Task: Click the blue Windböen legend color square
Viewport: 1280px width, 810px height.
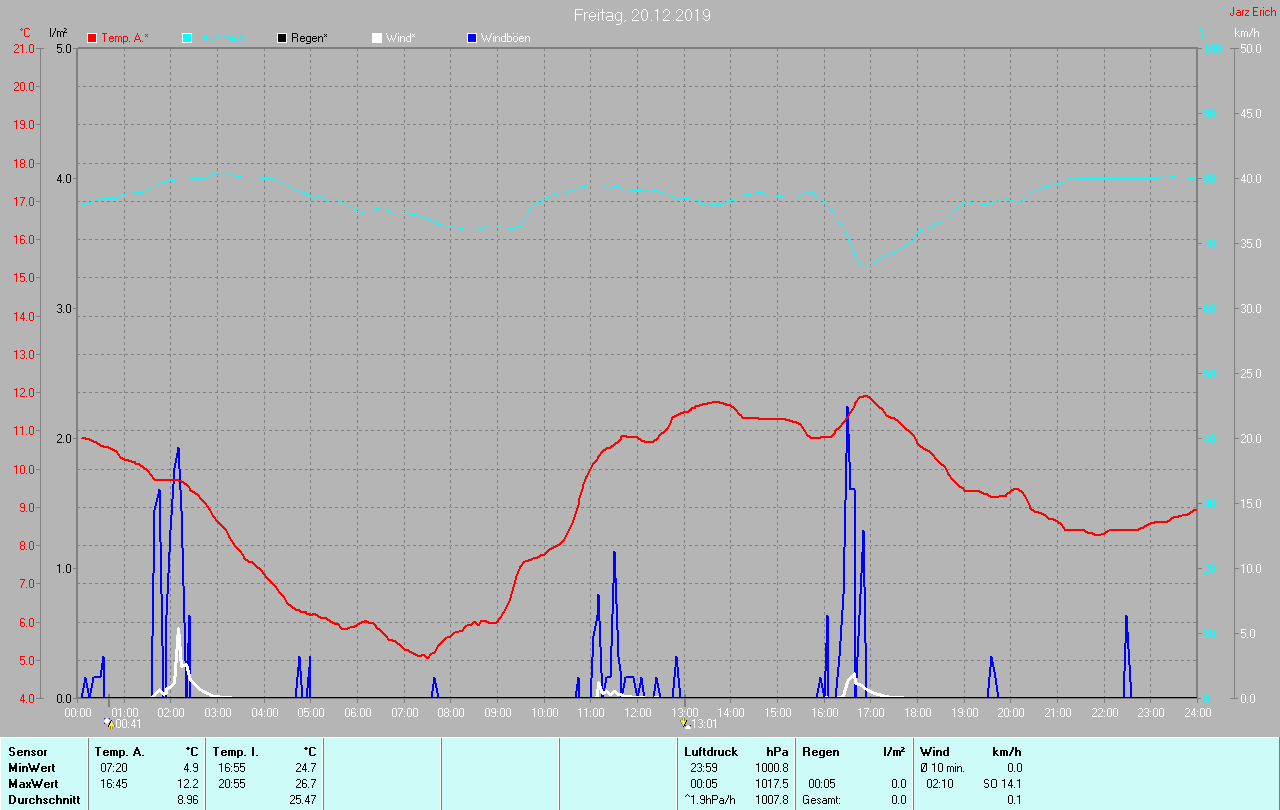Action: (472, 38)
